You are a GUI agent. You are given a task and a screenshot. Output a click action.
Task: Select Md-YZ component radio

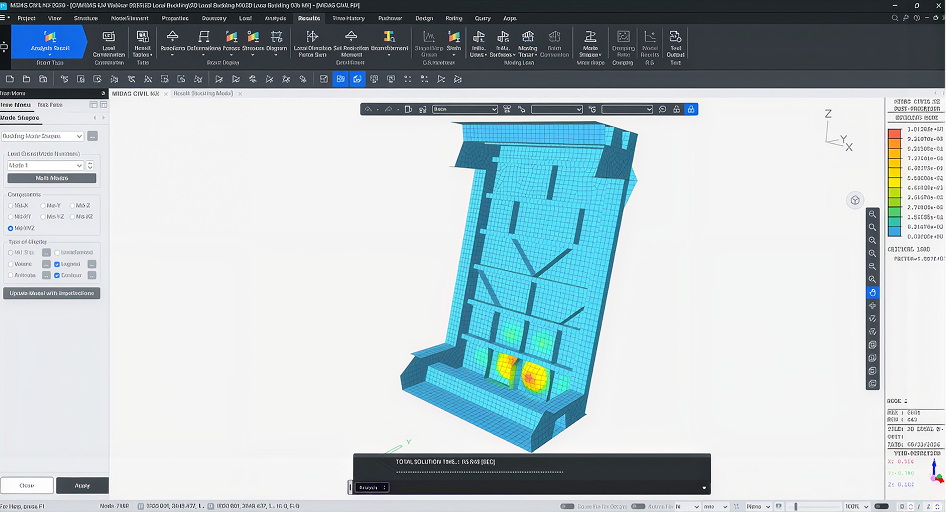(x=43, y=216)
